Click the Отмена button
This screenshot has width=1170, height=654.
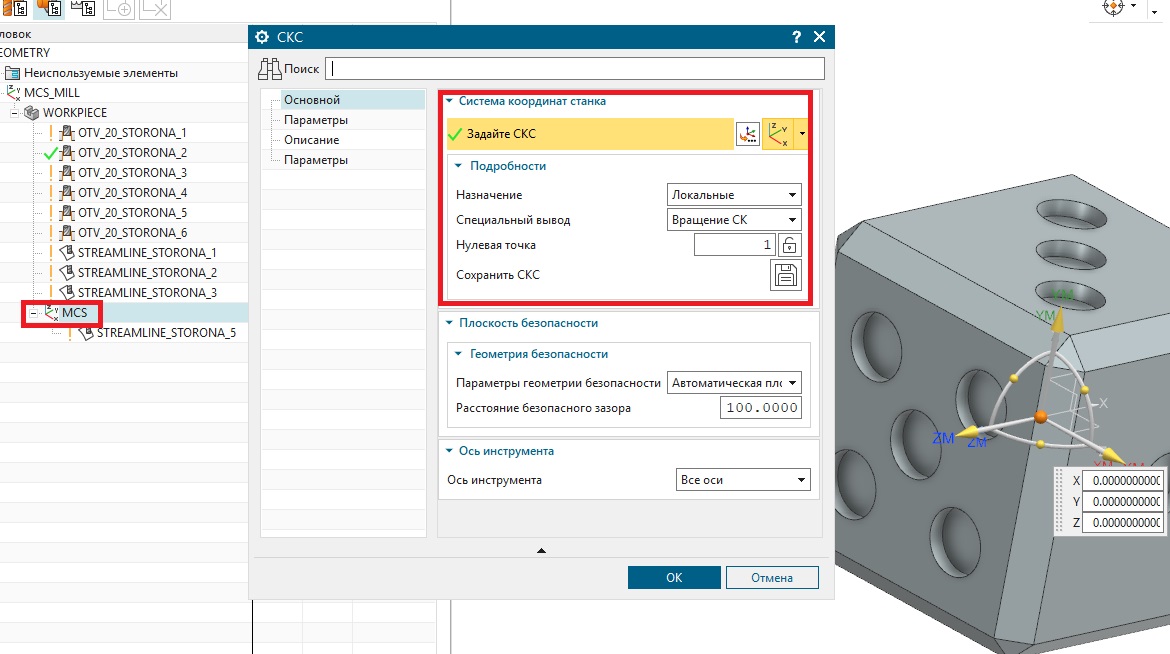[771, 577]
